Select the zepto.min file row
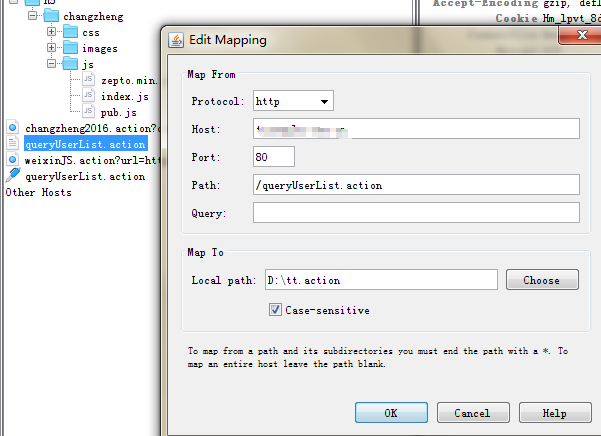 (129, 80)
